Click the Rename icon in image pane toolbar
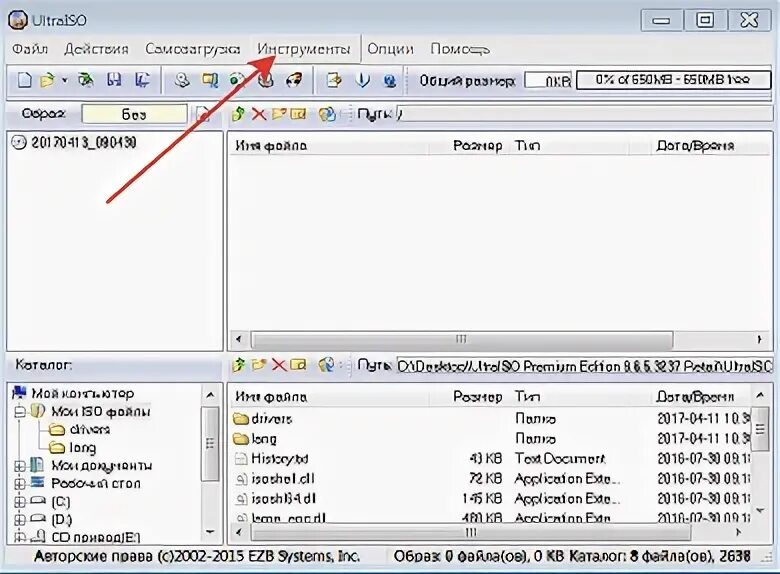 [298, 114]
